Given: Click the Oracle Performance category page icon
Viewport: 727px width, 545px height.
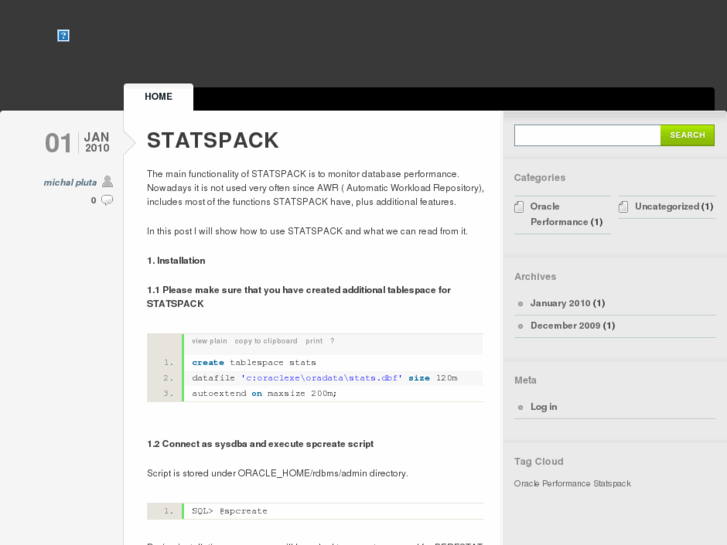Looking at the screenshot, I should 519,207.
